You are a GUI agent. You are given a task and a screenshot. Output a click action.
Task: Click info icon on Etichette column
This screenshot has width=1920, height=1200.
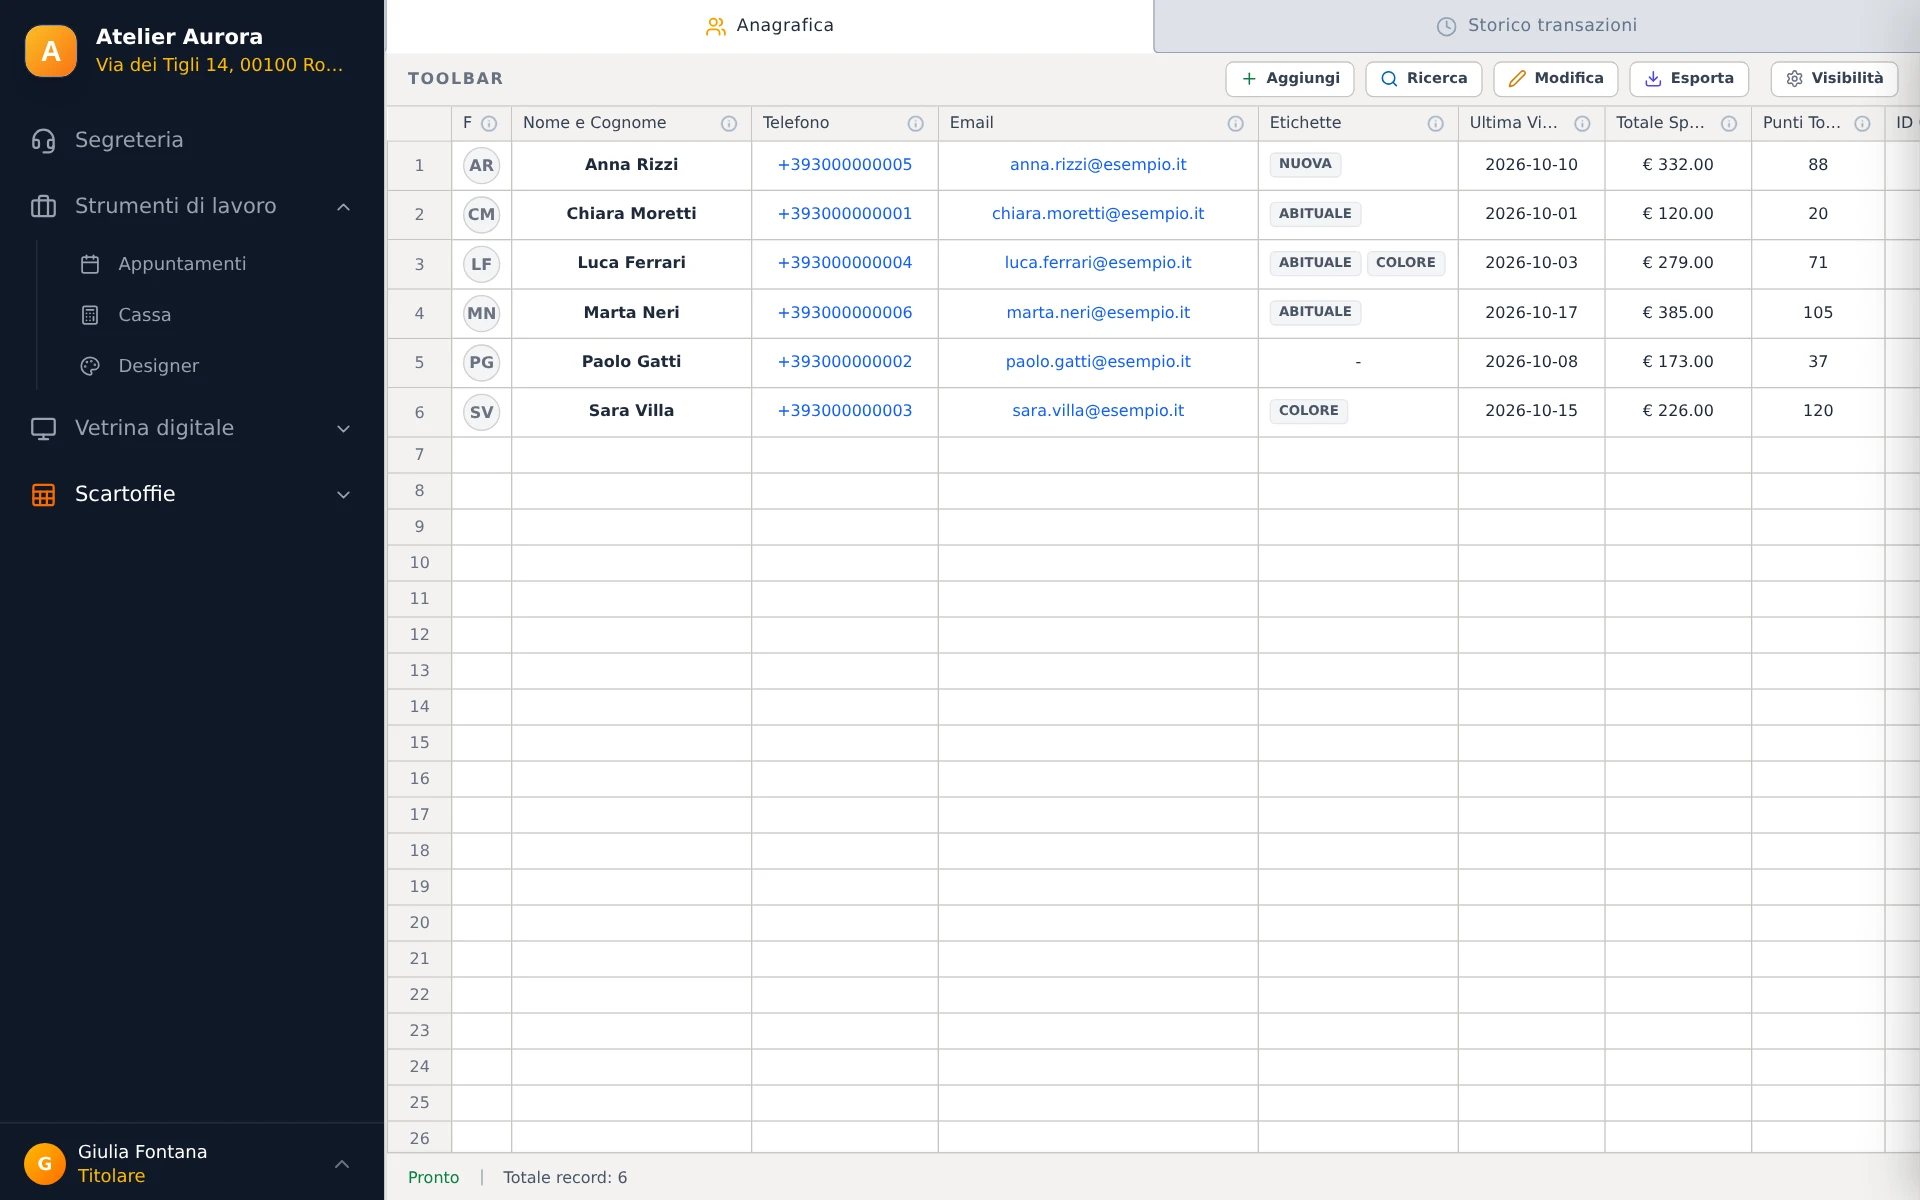click(1435, 123)
